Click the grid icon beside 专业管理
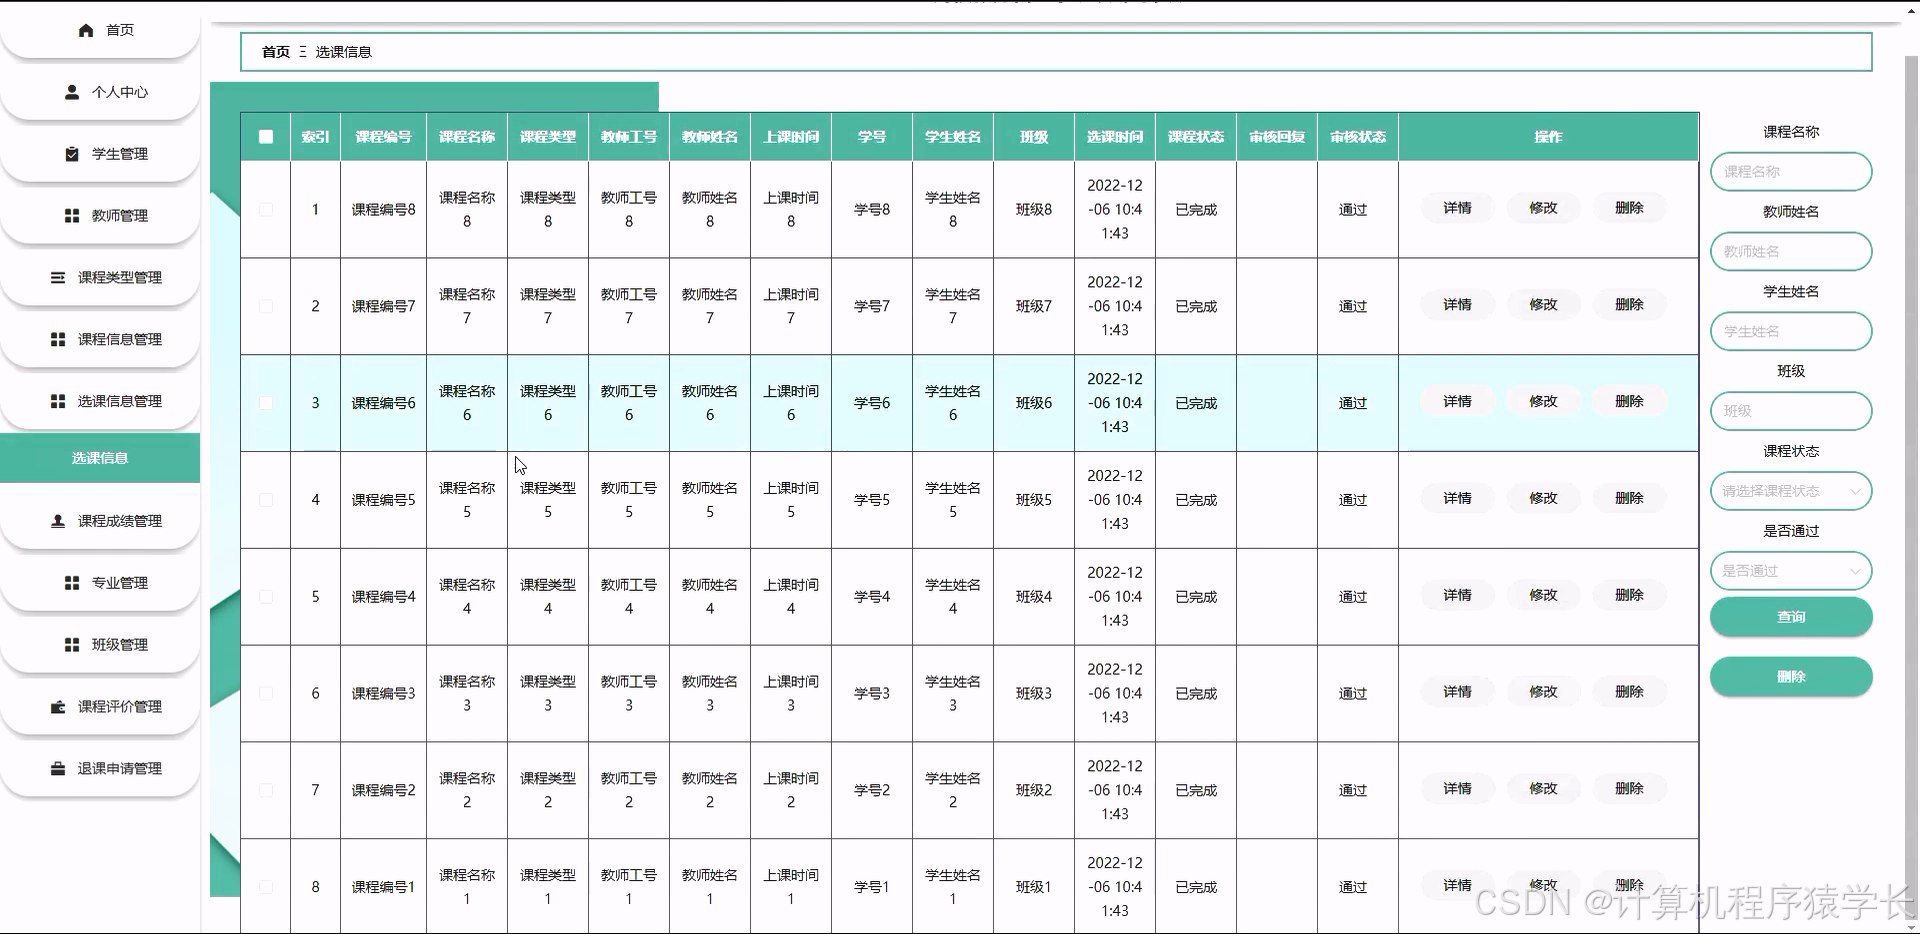This screenshot has height=934, width=1920. [72, 583]
